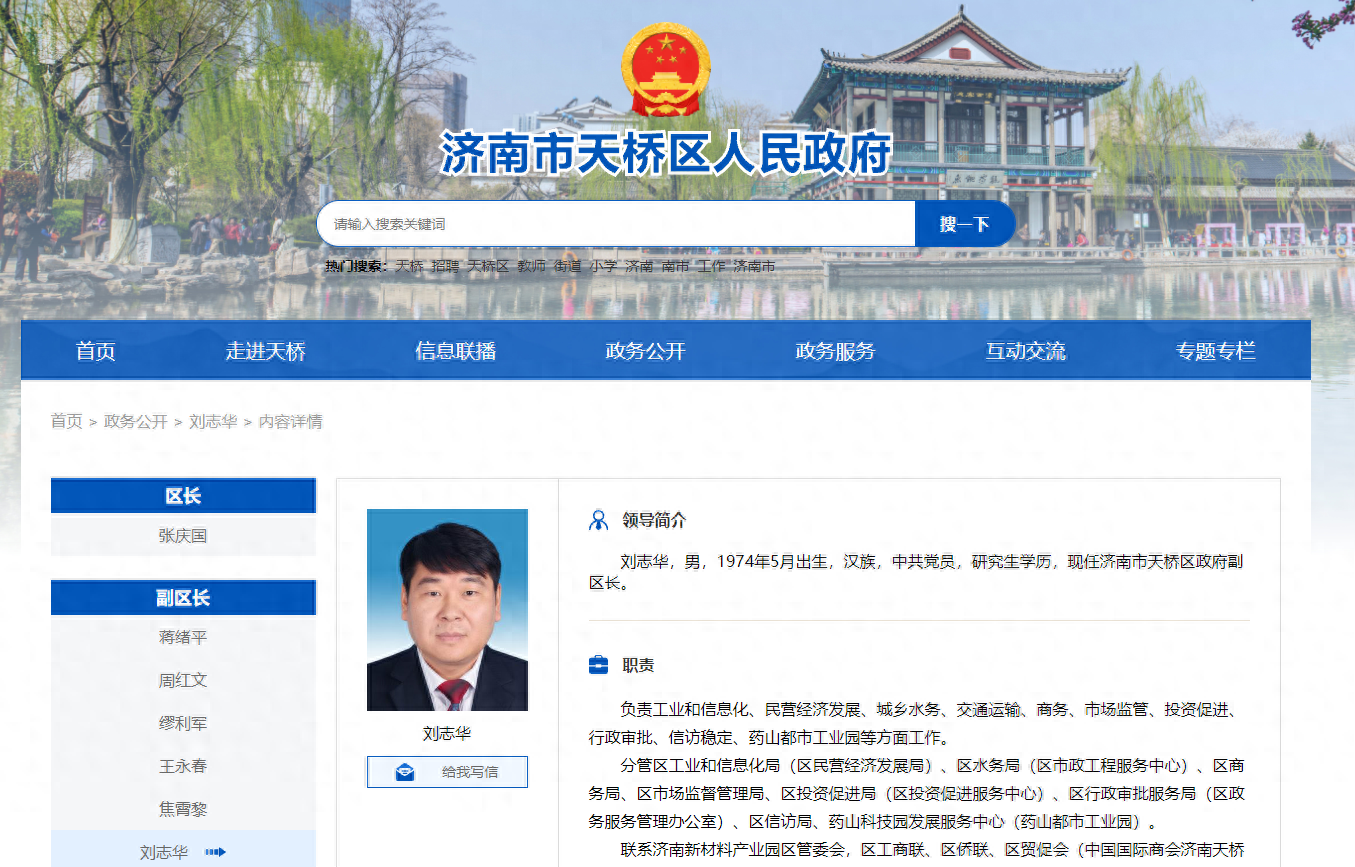Viewport: 1355px width, 867px height.
Task: Go to 首页 via the navigation bar
Action: tap(94, 351)
